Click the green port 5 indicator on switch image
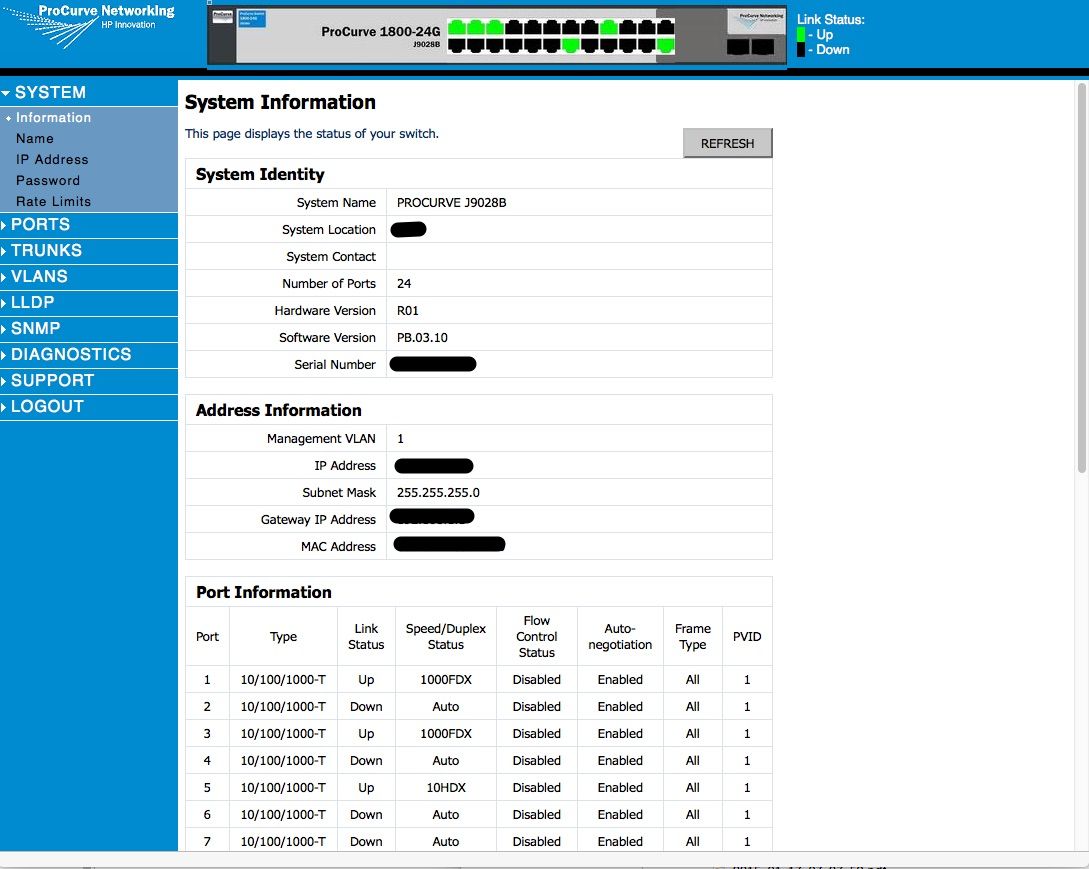 495,27
